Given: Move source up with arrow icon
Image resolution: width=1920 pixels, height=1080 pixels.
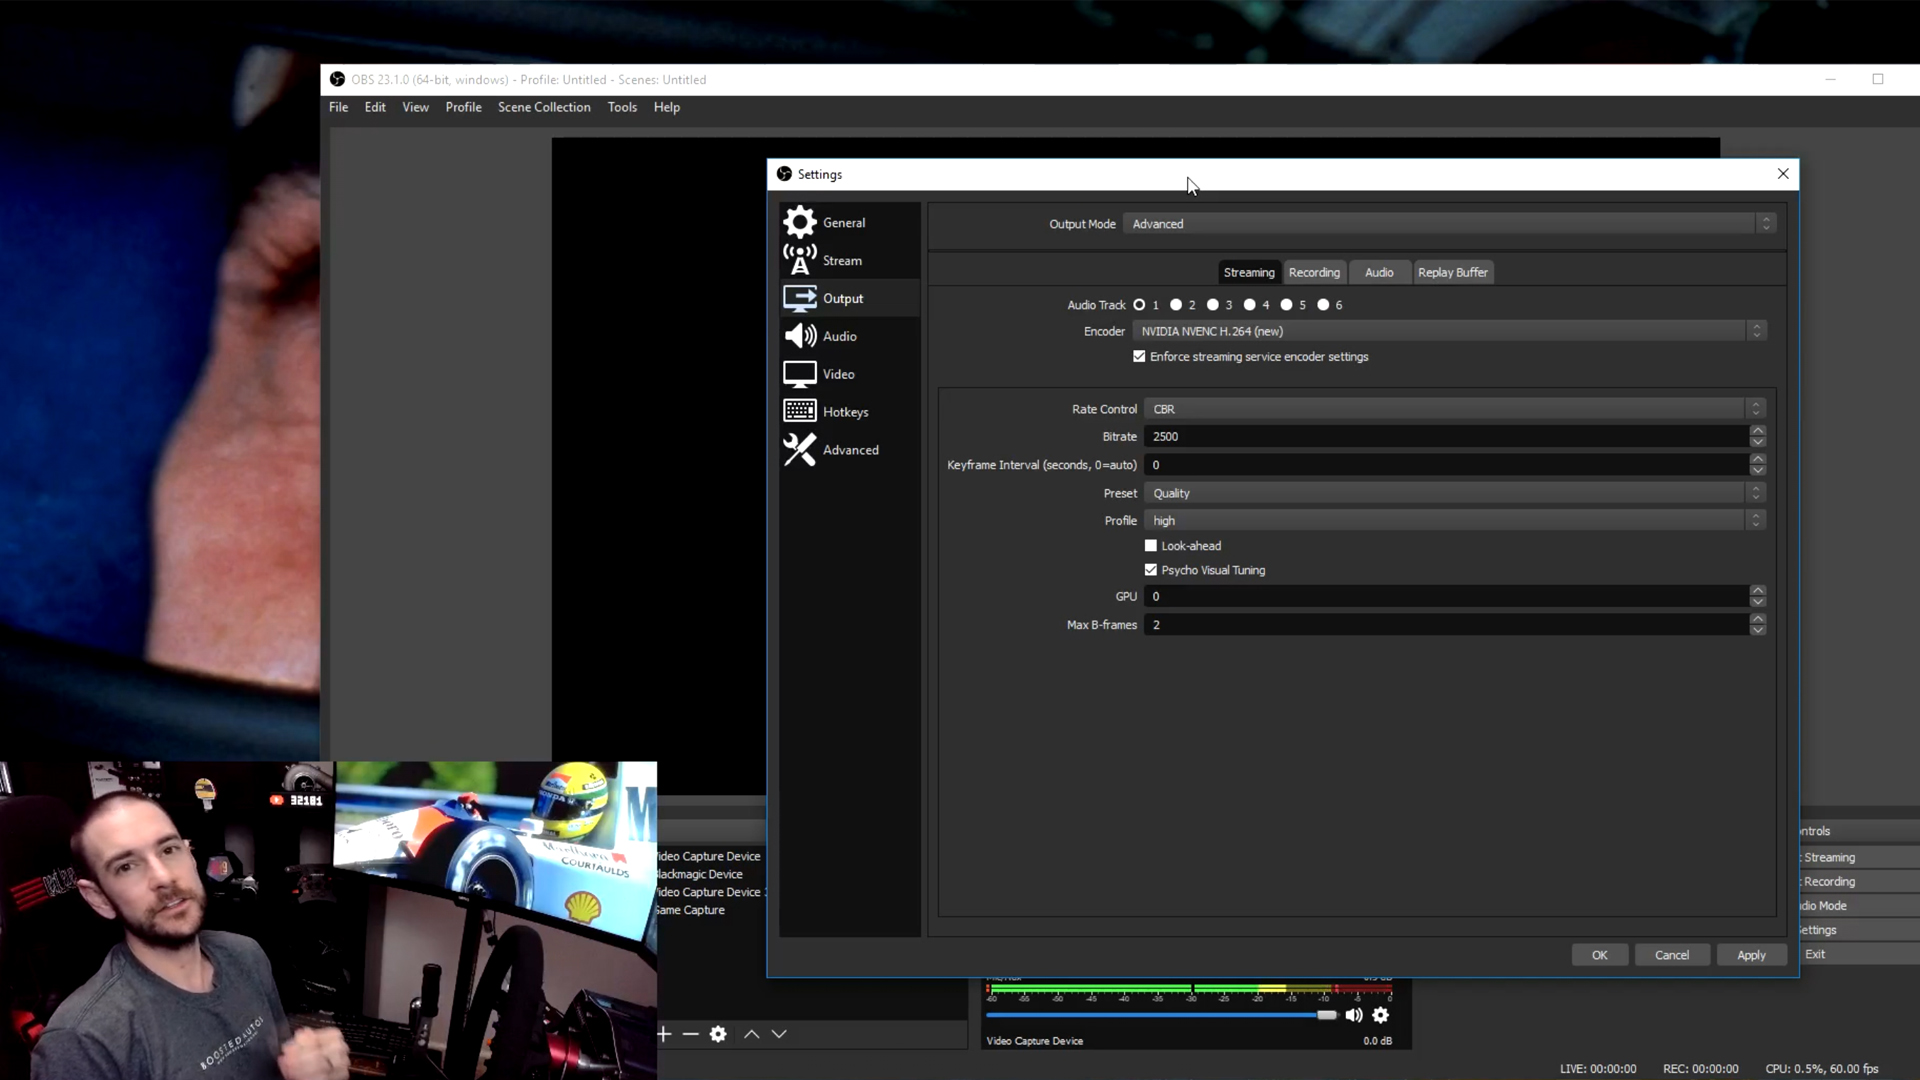Looking at the screenshot, I should point(752,1034).
